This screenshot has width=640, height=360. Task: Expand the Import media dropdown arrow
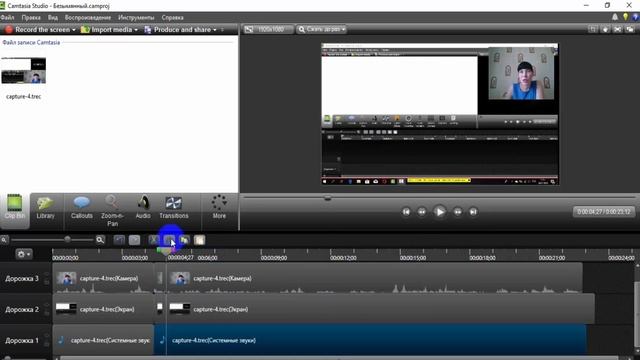coord(136,30)
